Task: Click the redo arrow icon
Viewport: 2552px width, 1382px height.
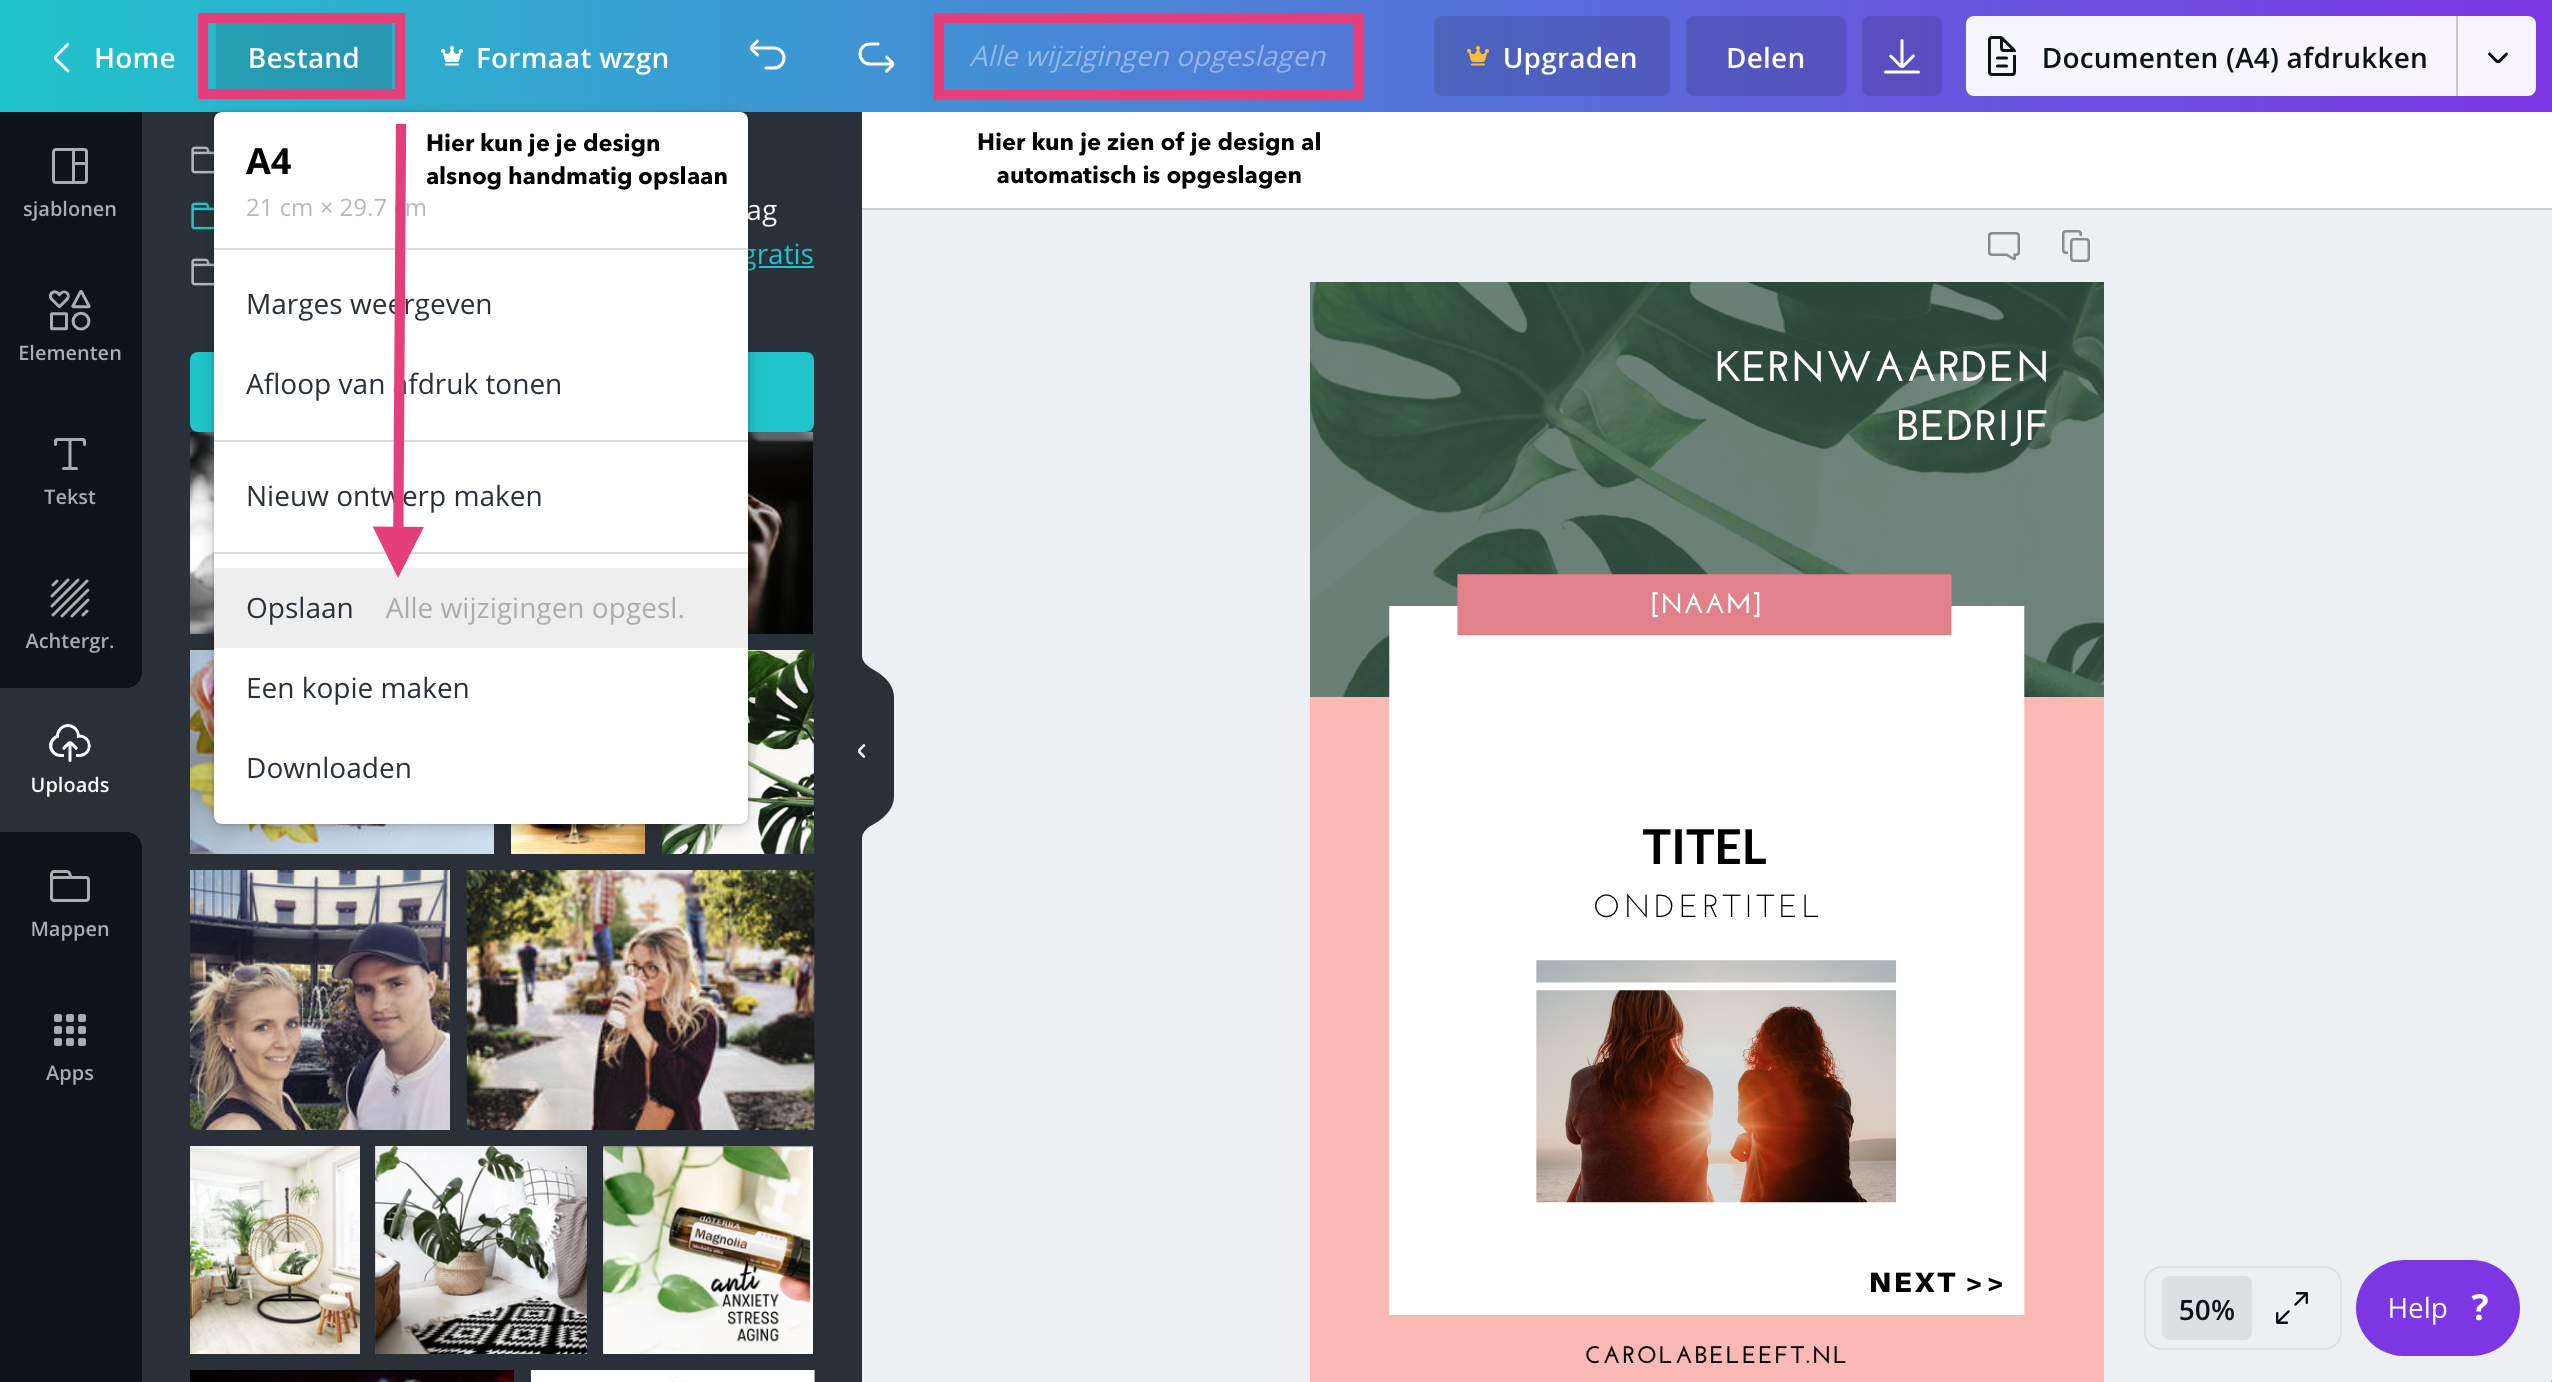Action: pyautogui.click(x=875, y=56)
